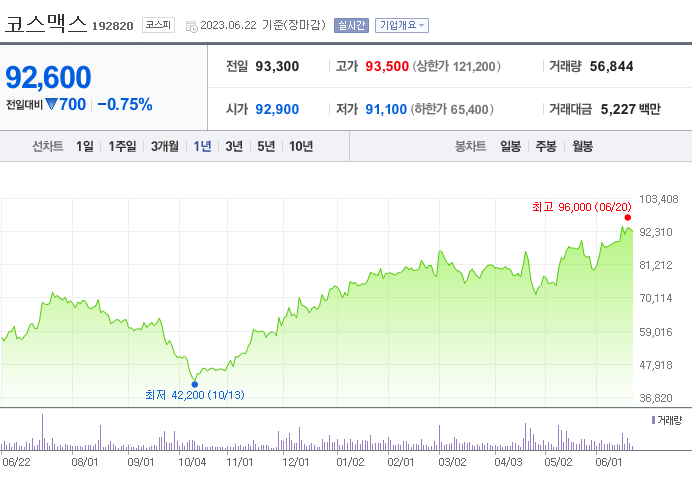692x479 pixels.
Task: Click the red 최고 96,000 high point marker
Action: pos(628,218)
